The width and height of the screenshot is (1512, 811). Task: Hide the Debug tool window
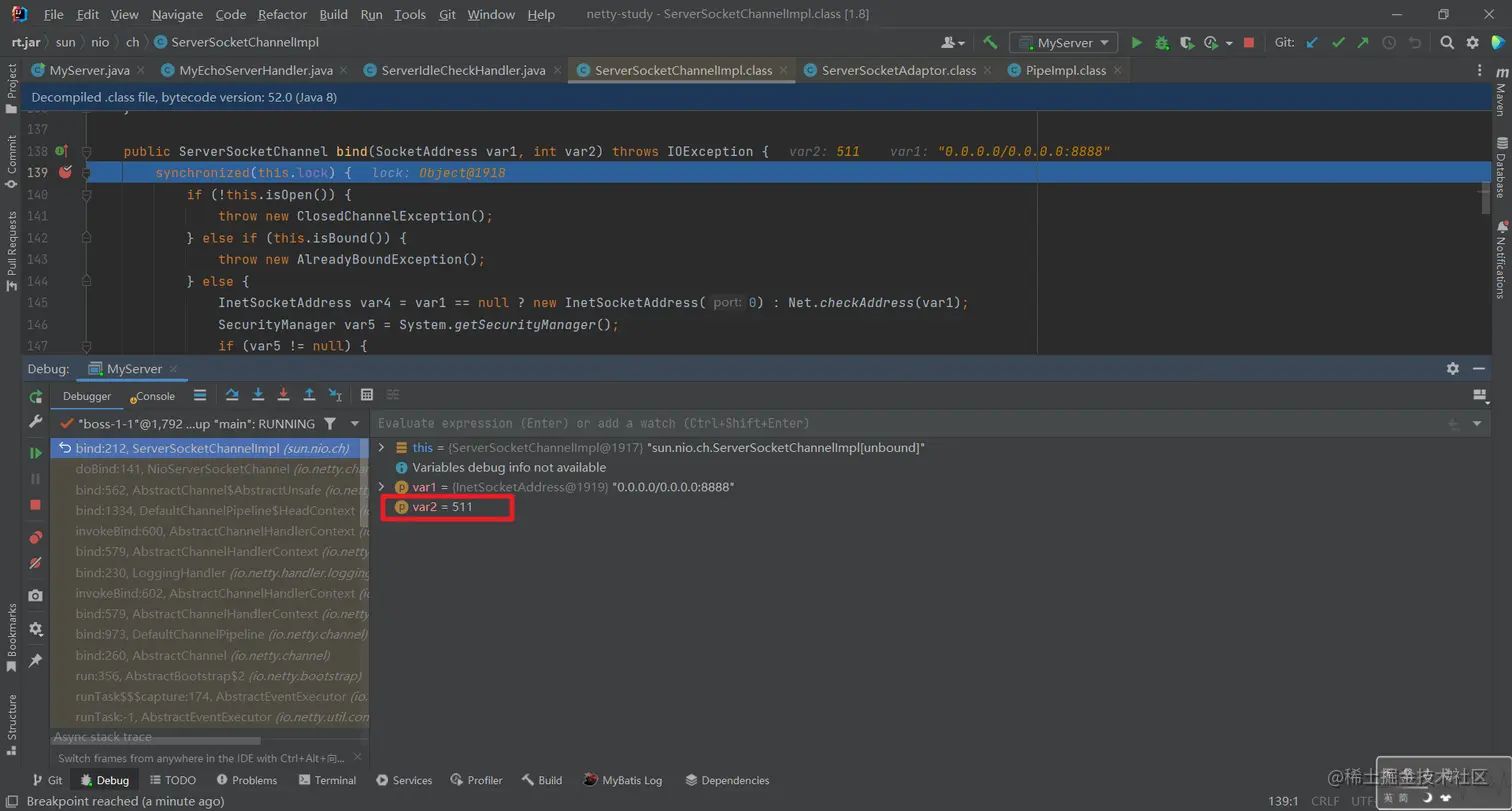point(1479,368)
